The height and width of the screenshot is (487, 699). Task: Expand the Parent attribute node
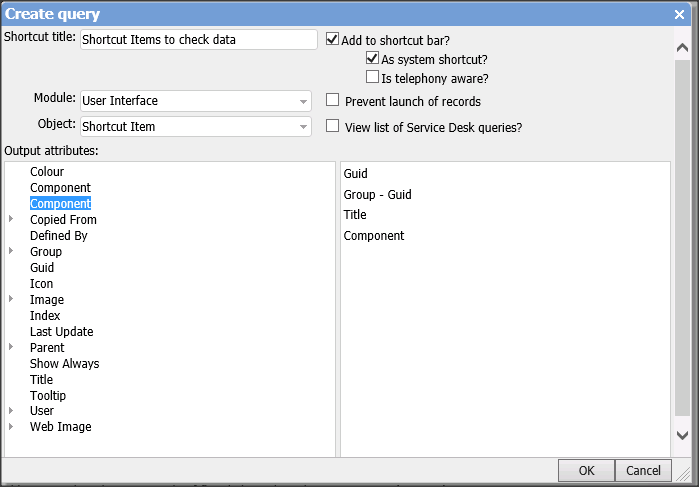[x=11, y=347]
